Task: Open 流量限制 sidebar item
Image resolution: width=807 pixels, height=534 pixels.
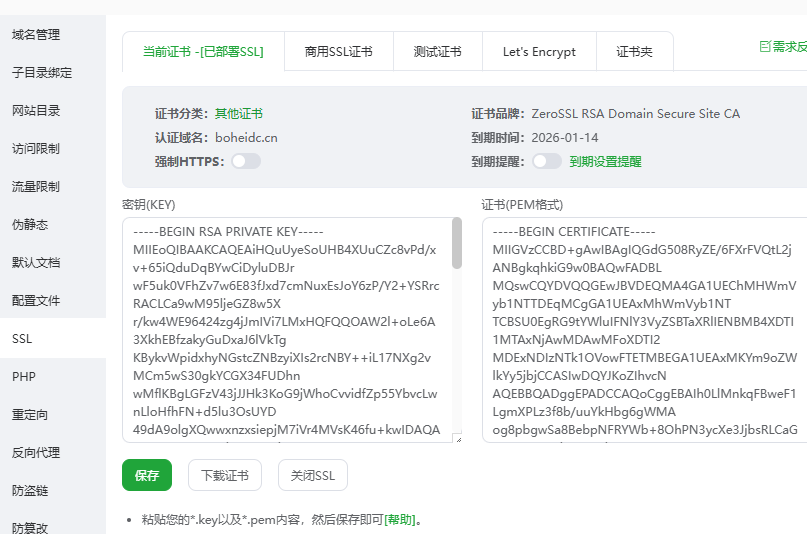Action: tap(36, 187)
